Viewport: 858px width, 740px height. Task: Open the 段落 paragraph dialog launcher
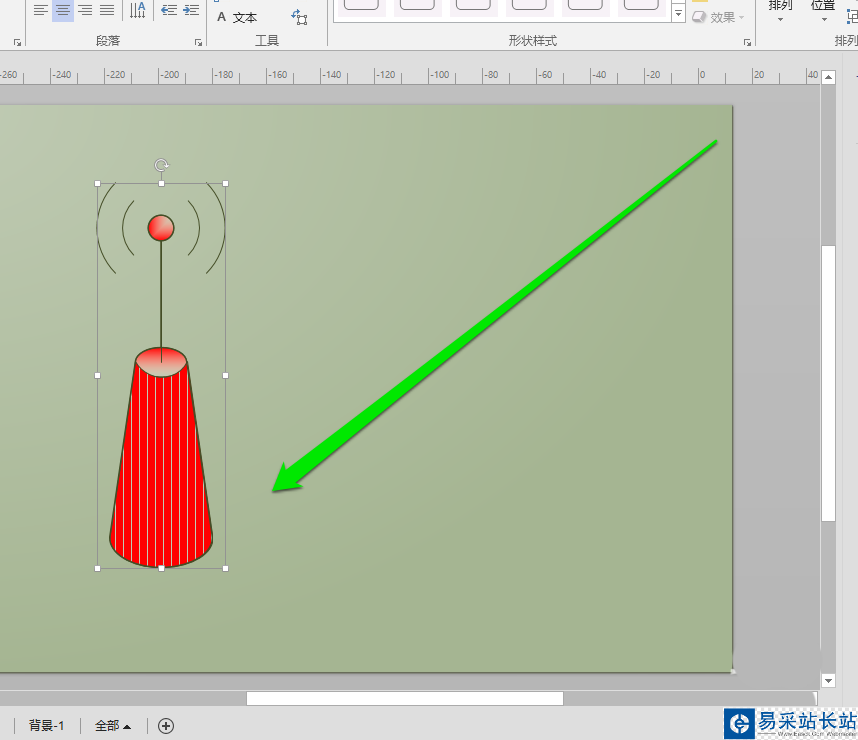[x=198, y=42]
